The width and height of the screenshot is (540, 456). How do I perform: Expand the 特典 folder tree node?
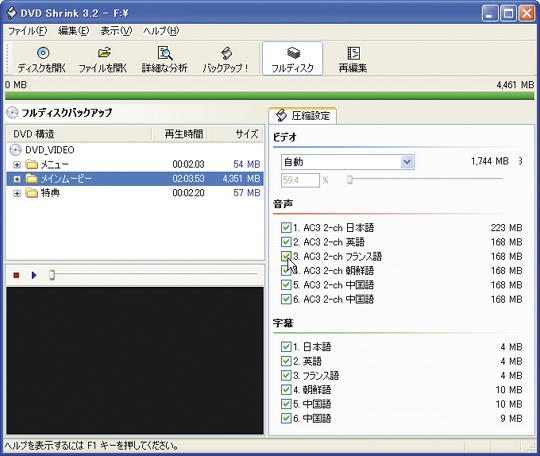pos(17,193)
